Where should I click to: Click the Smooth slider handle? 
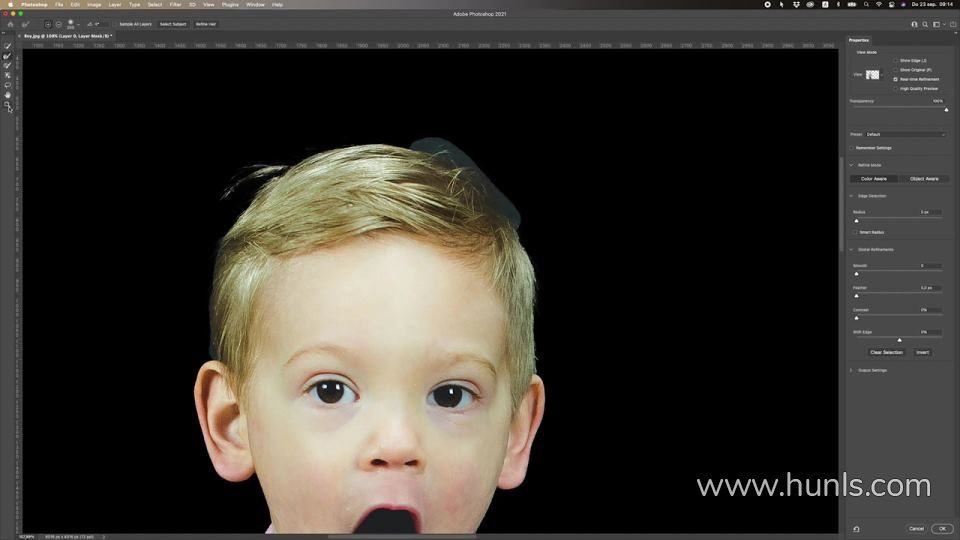pos(857,274)
